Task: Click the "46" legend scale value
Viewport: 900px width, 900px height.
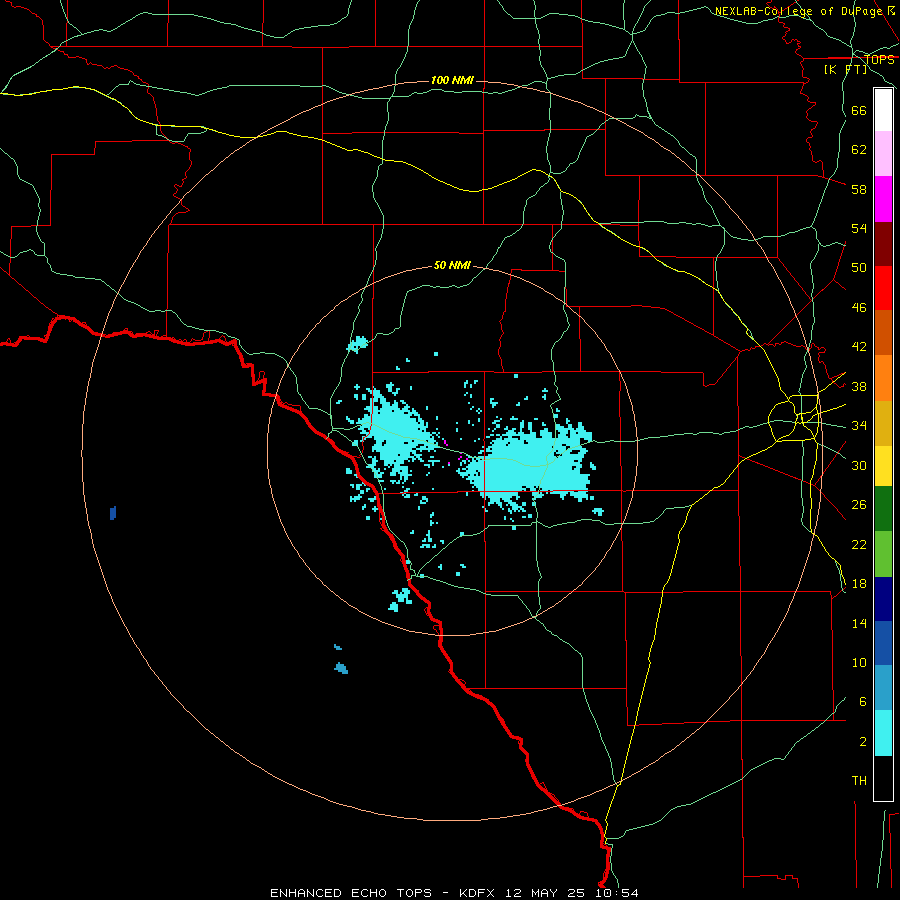Action: [859, 308]
